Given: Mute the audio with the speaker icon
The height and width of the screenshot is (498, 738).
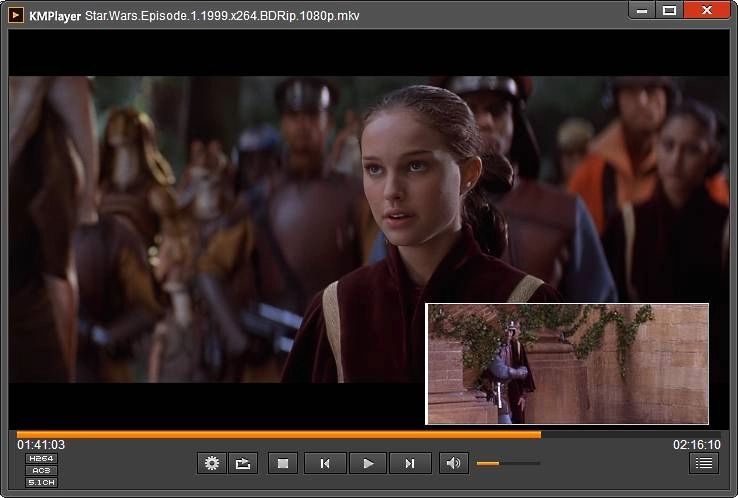Looking at the screenshot, I should (x=454, y=463).
